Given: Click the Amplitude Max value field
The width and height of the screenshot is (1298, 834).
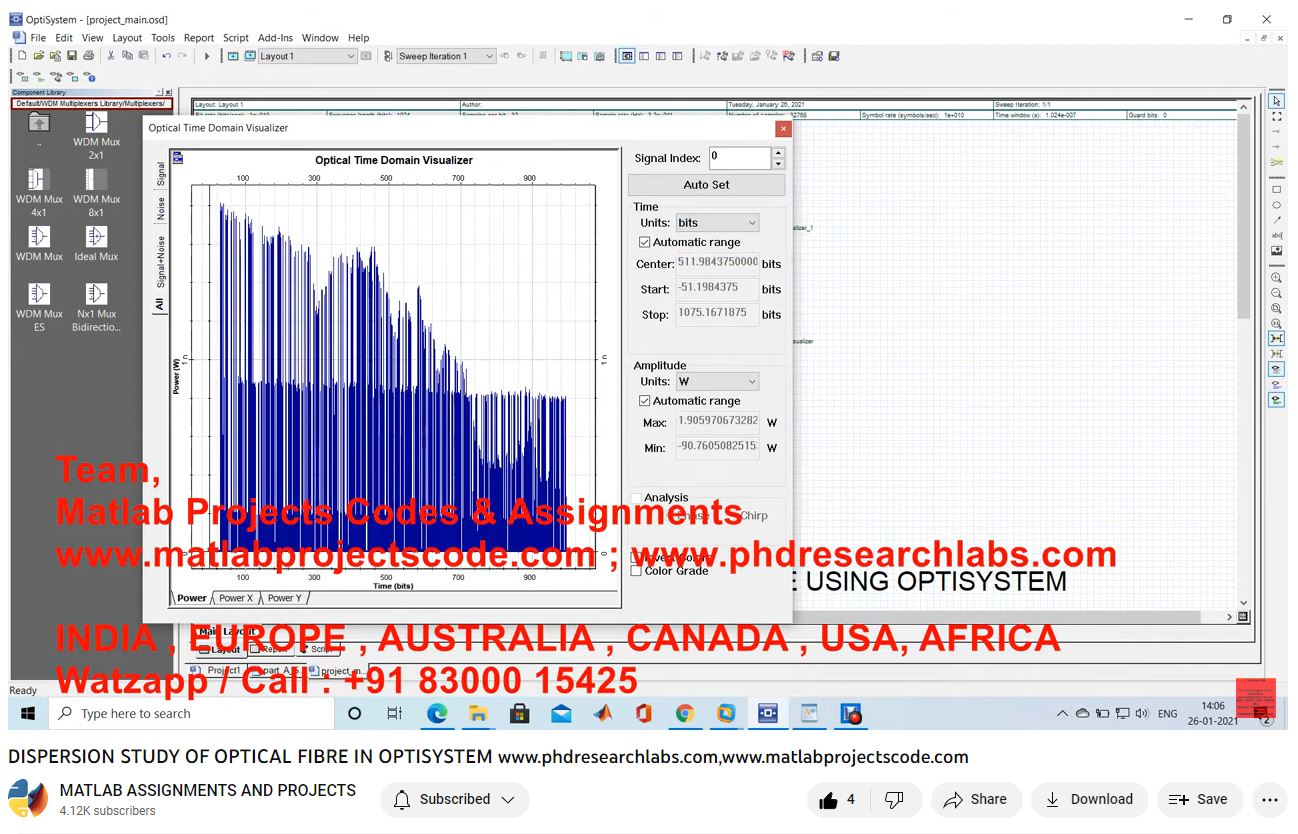Looking at the screenshot, I should (717, 422).
